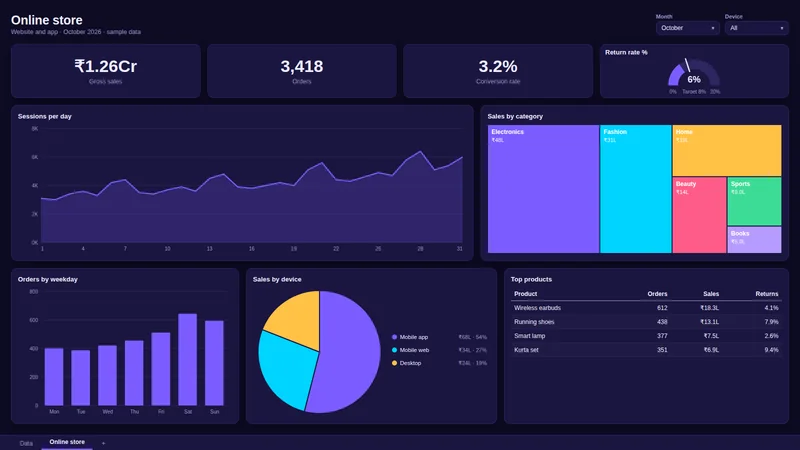Screen dimensions: 800x450
Task: Add a new sheet with plus icon
Action: pos(104,443)
